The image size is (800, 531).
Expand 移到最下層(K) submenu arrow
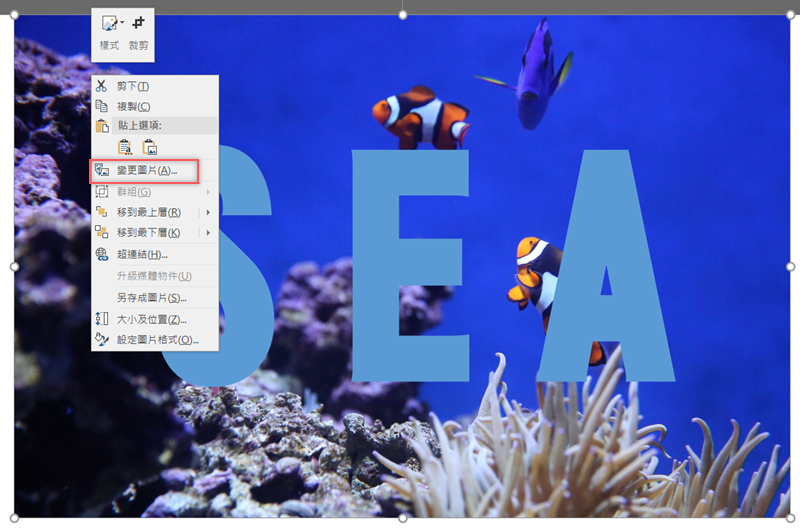pyautogui.click(x=208, y=233)
